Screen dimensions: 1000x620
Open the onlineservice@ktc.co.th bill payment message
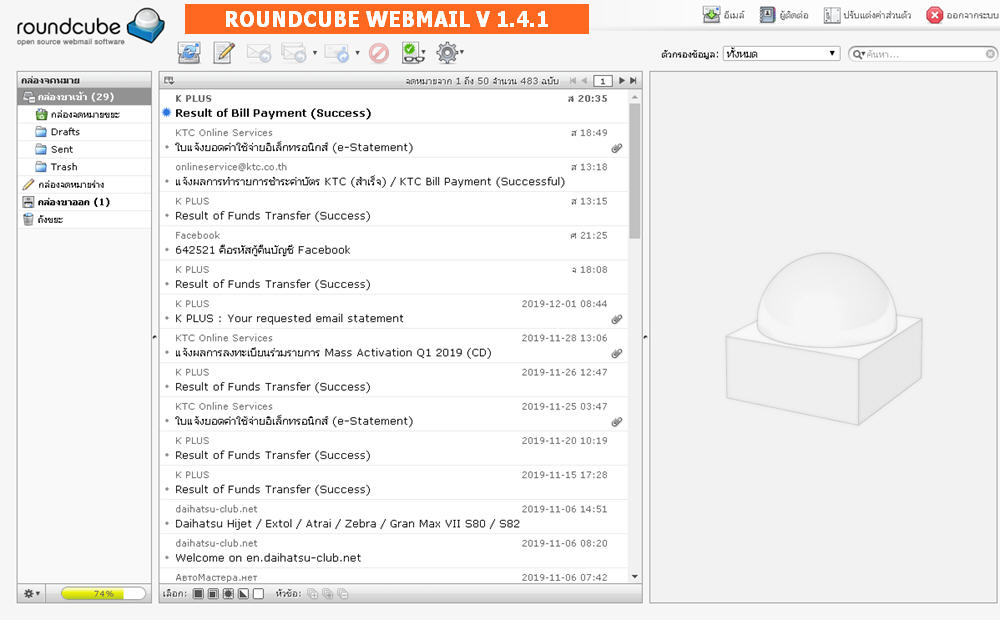click(x=393, y=175)
